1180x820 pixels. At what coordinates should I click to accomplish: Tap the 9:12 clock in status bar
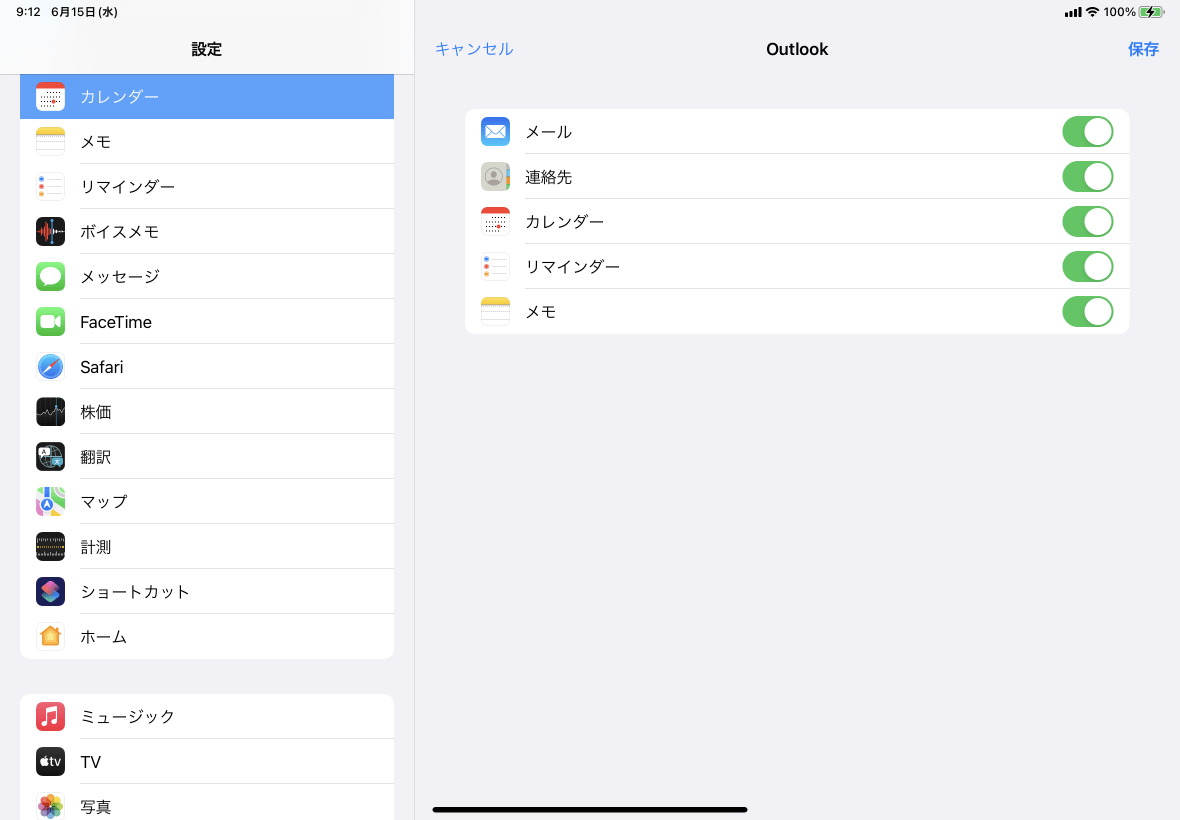(29, 12)
